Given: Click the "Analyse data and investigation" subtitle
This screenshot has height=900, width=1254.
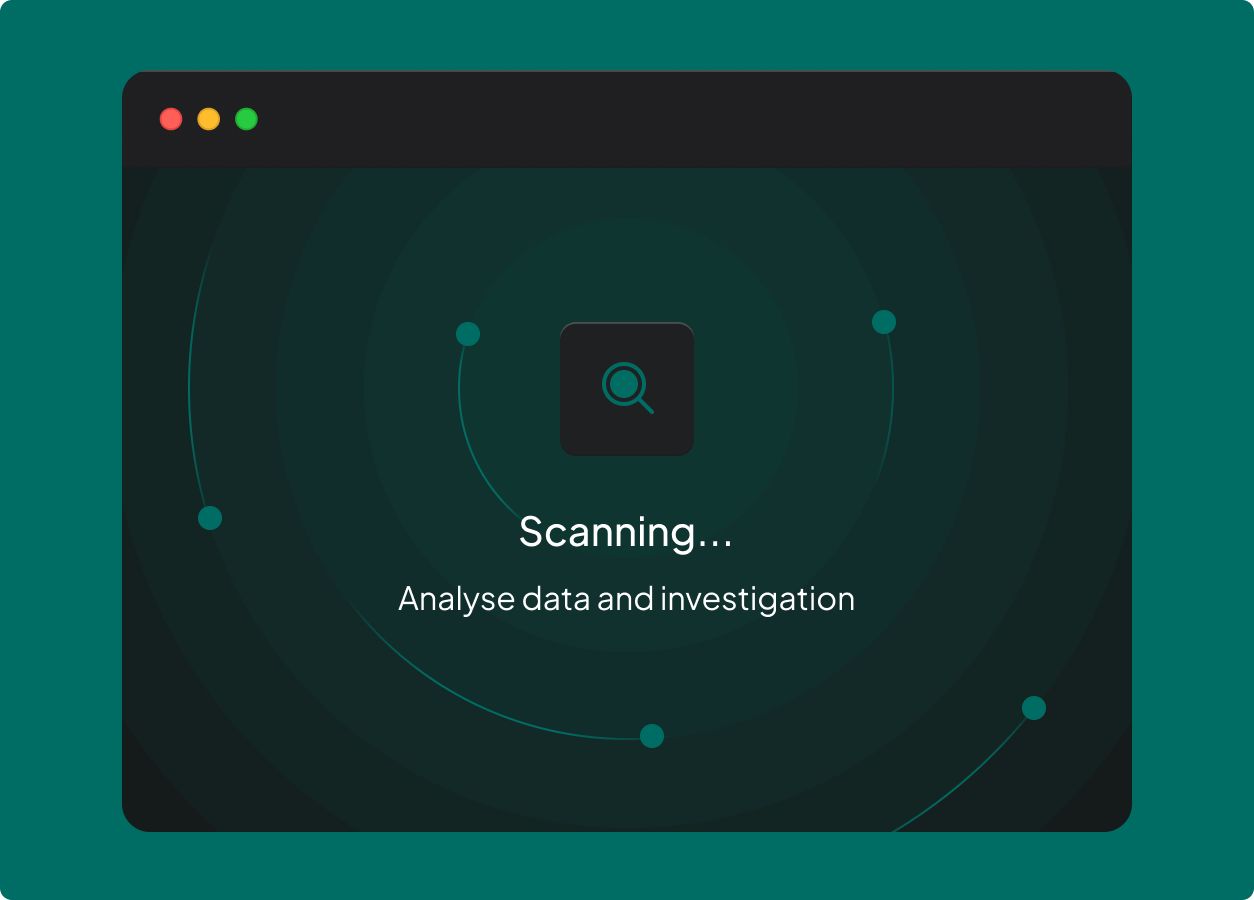Looking at the screenshot, I should [x=626, y=599].
